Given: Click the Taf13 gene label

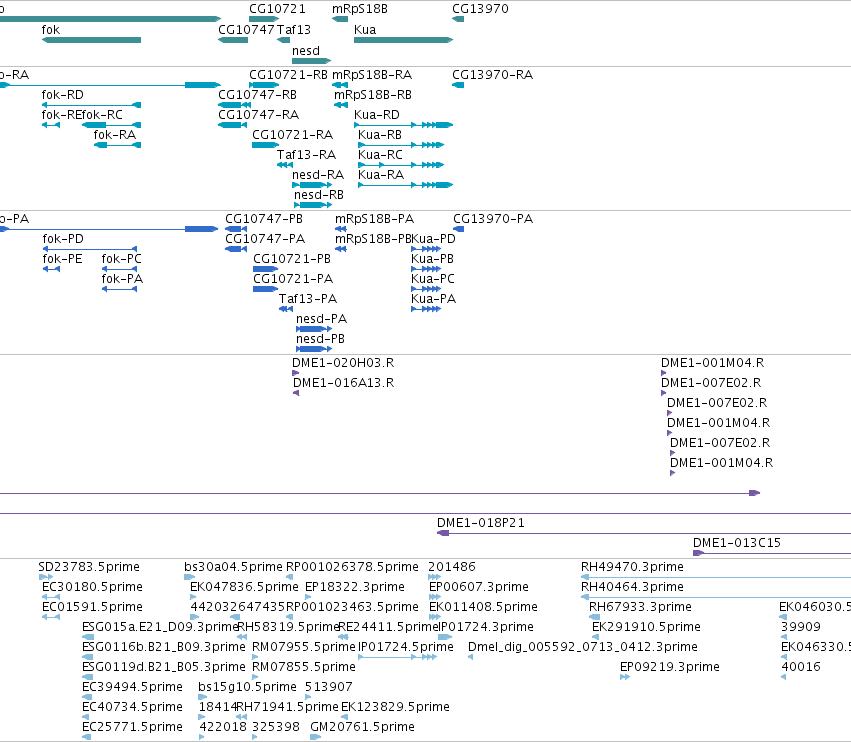Looking at the screenshot, I should (294, 30).
